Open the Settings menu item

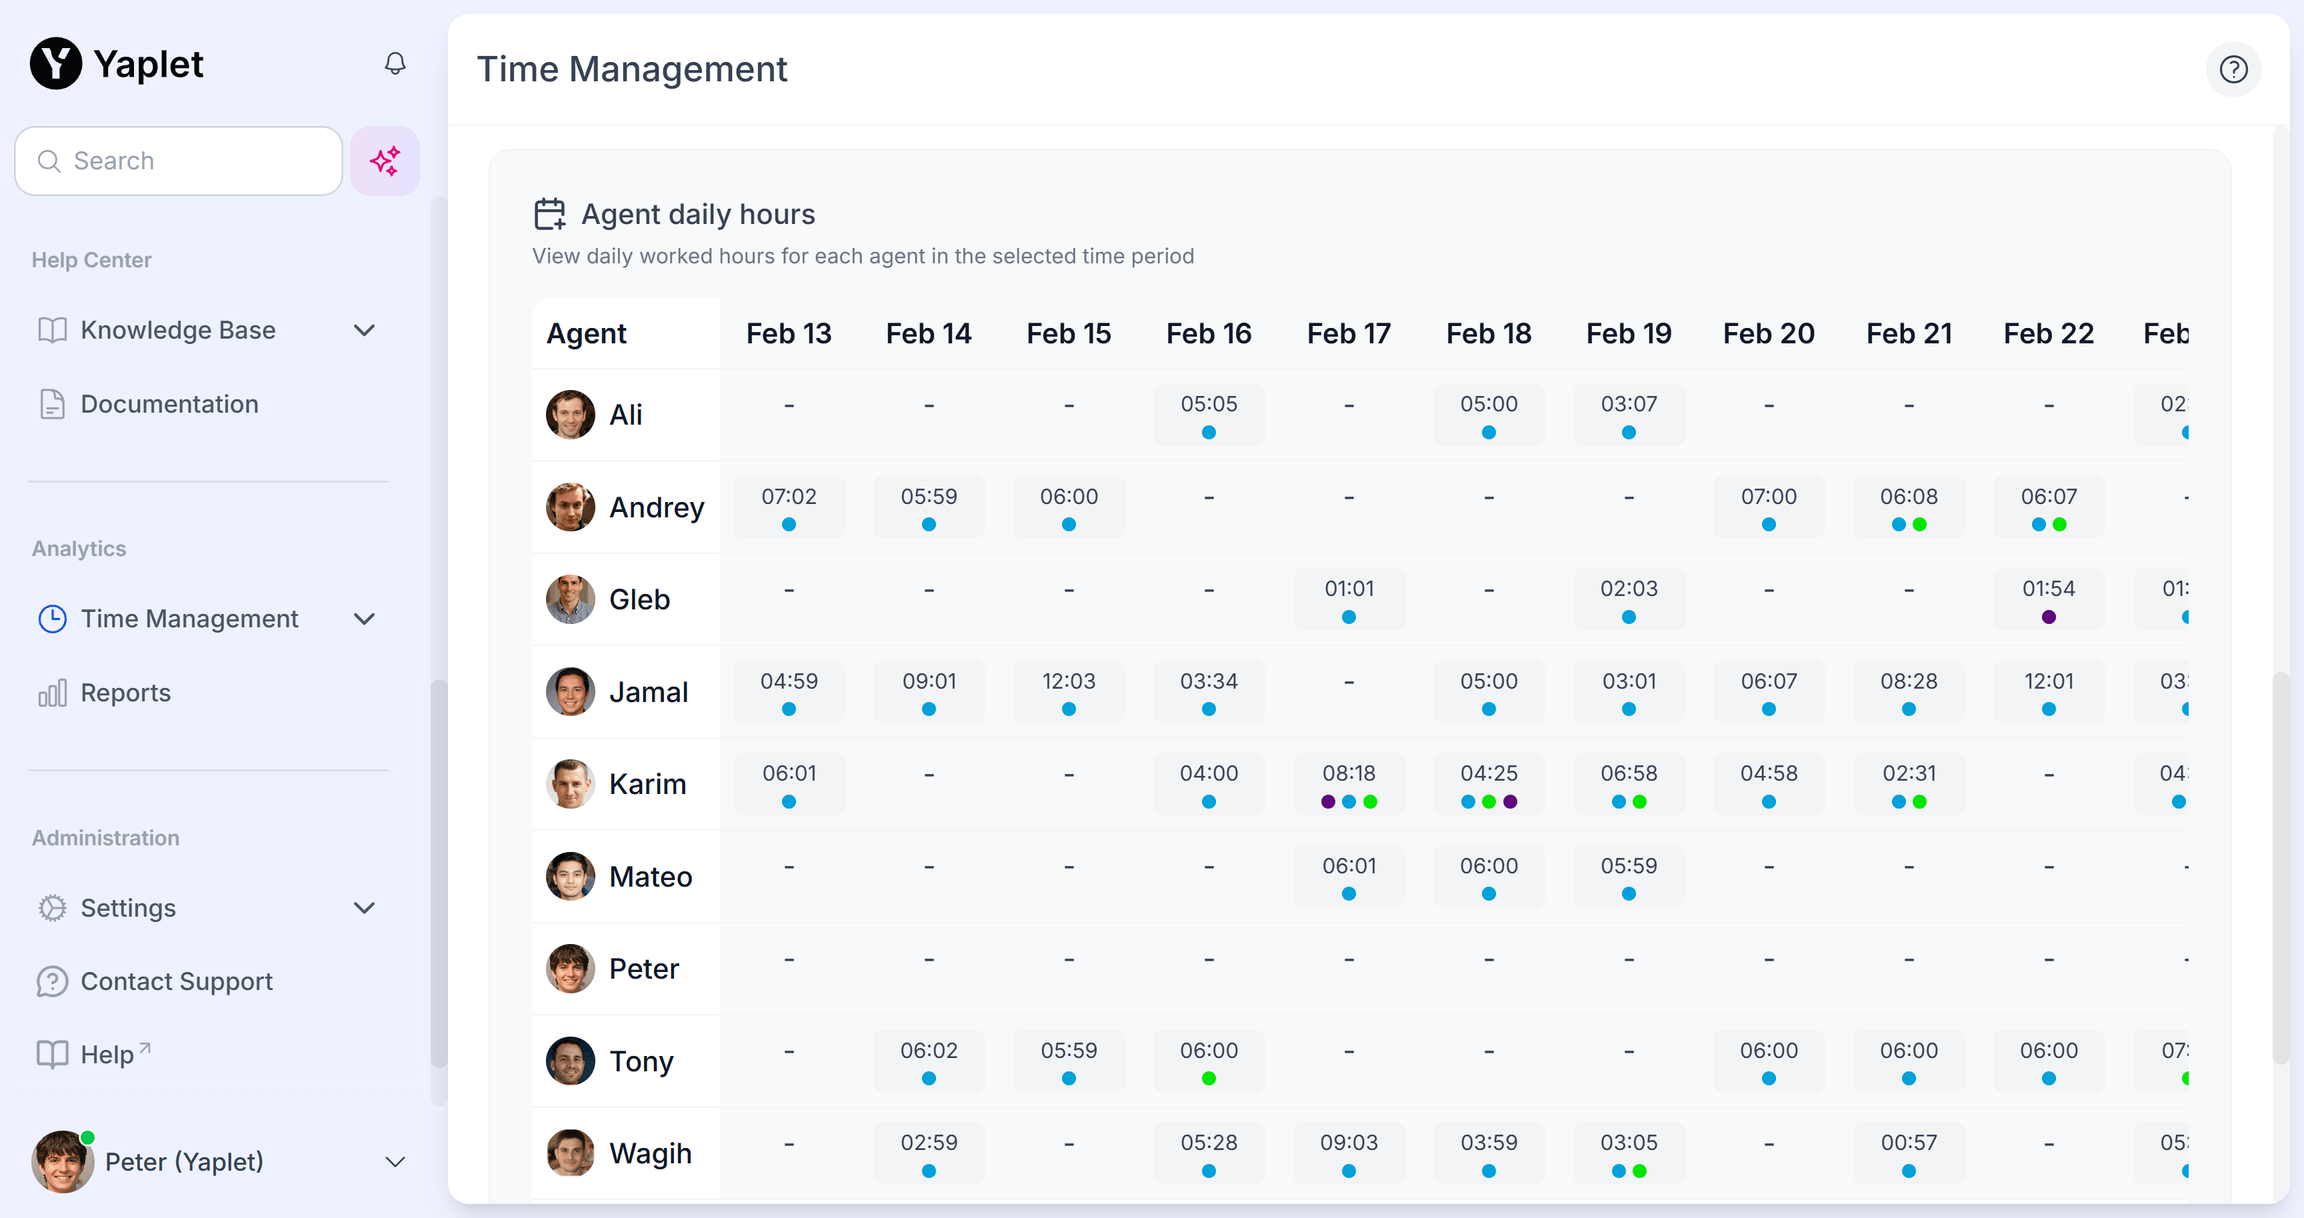tap(128, 908)
